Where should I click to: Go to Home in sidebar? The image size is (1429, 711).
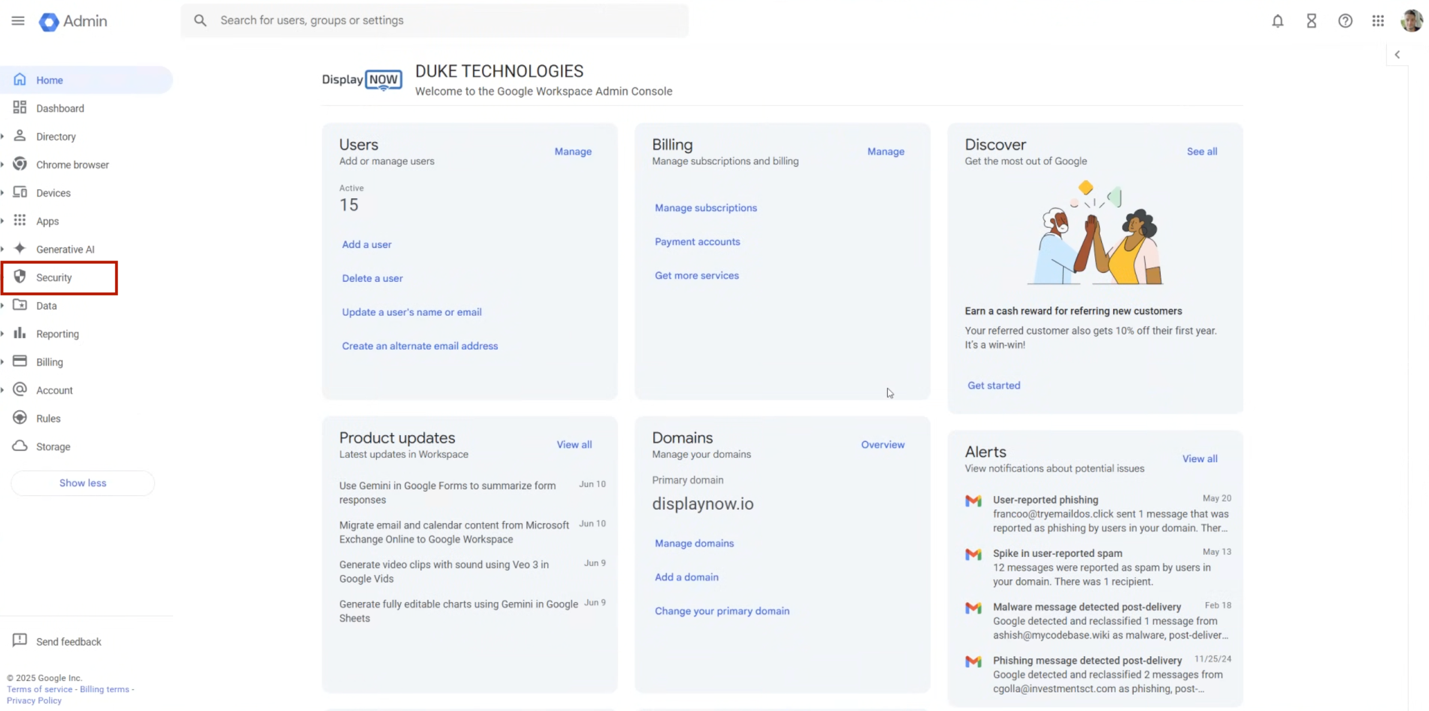[x=86, y=80]
